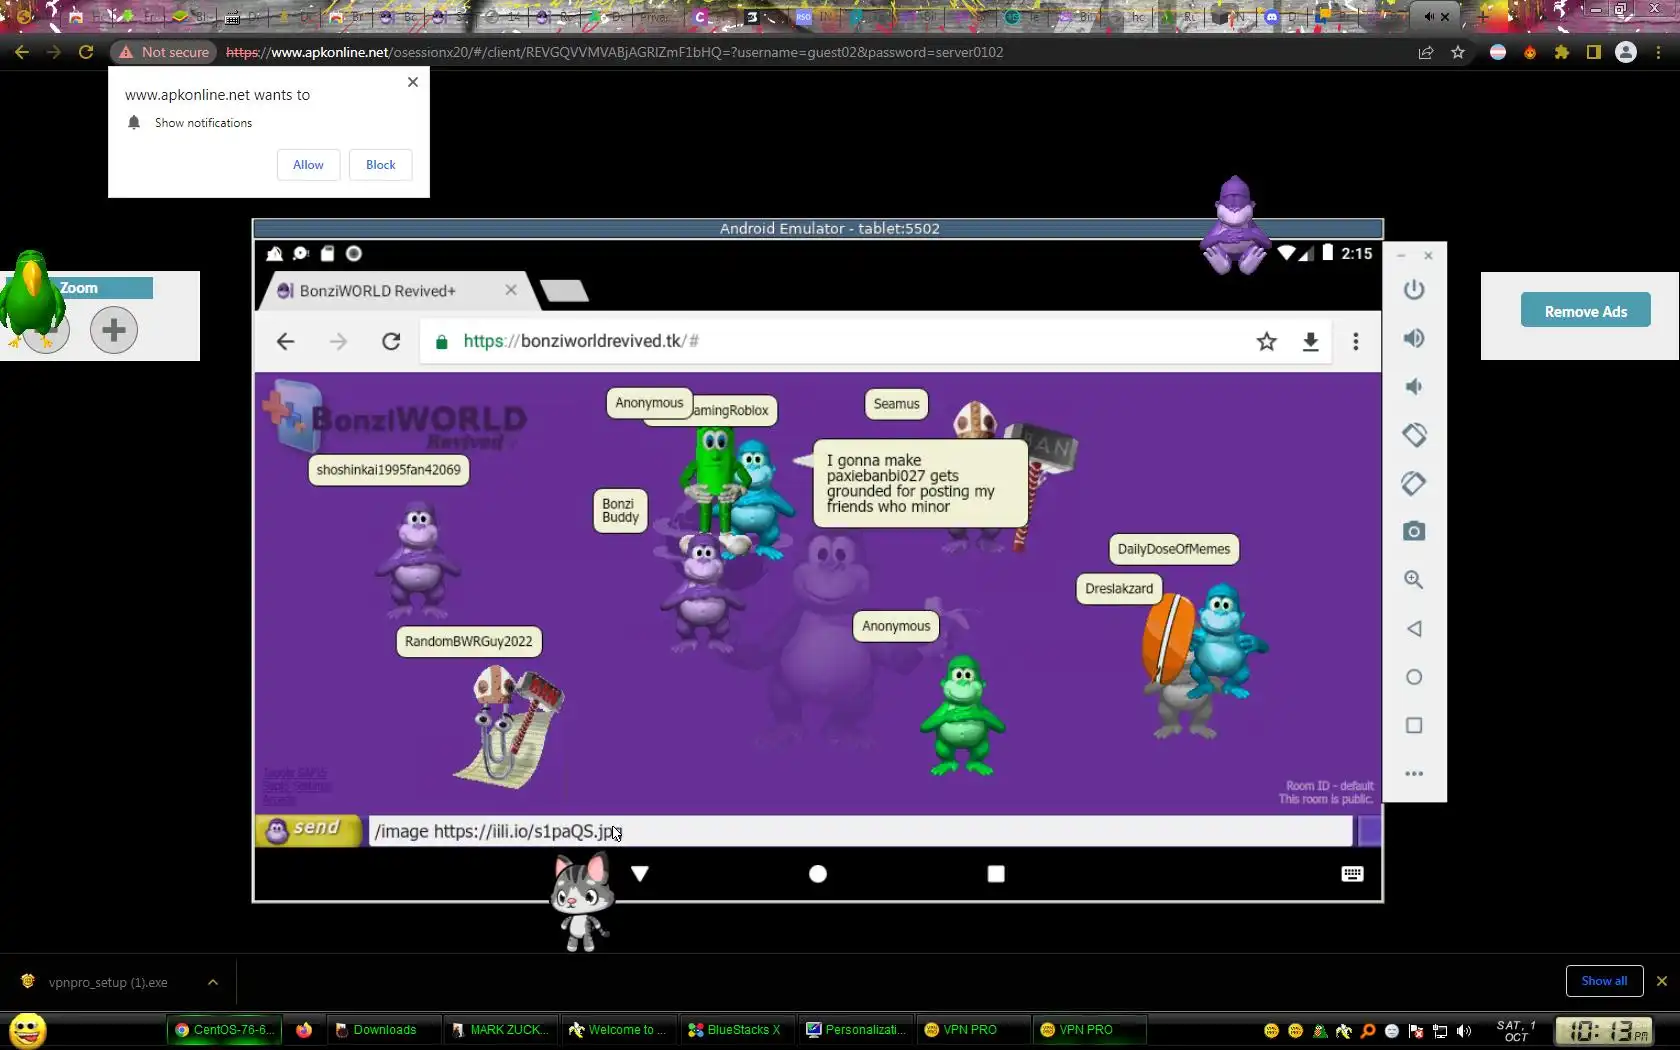
Task: Allow apkonline.net notifications
Action: point(308,165)
